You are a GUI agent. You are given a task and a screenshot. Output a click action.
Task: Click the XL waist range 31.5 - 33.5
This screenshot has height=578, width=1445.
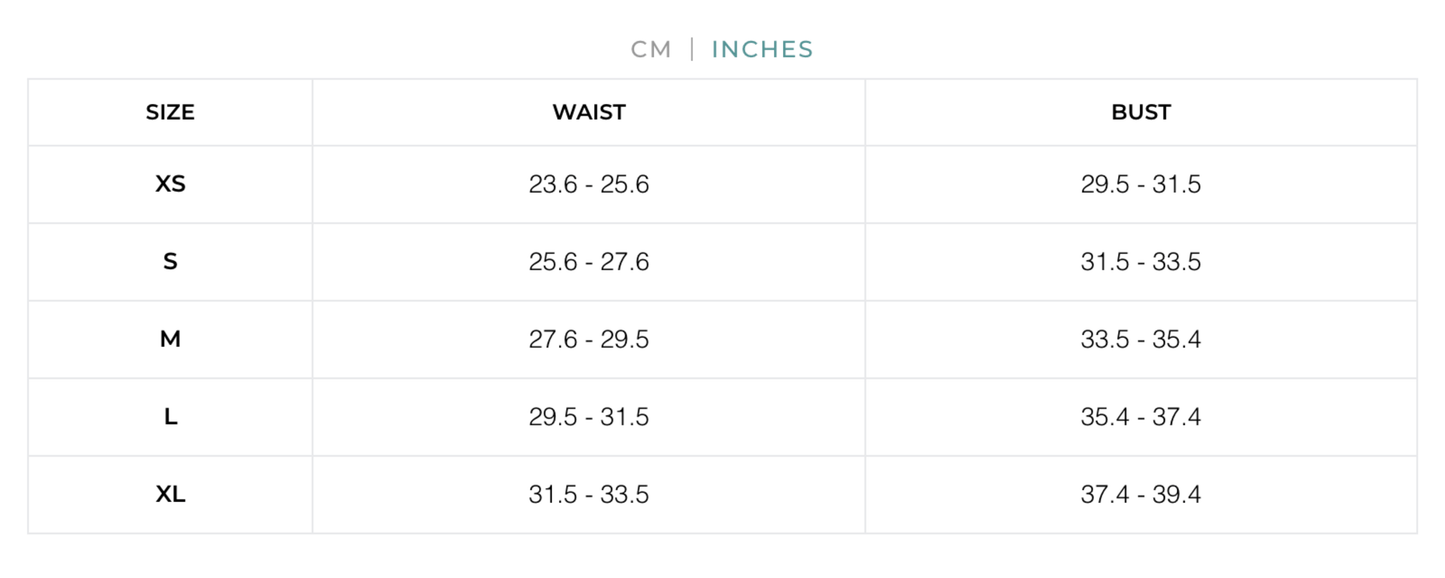[x=588, y=494]
